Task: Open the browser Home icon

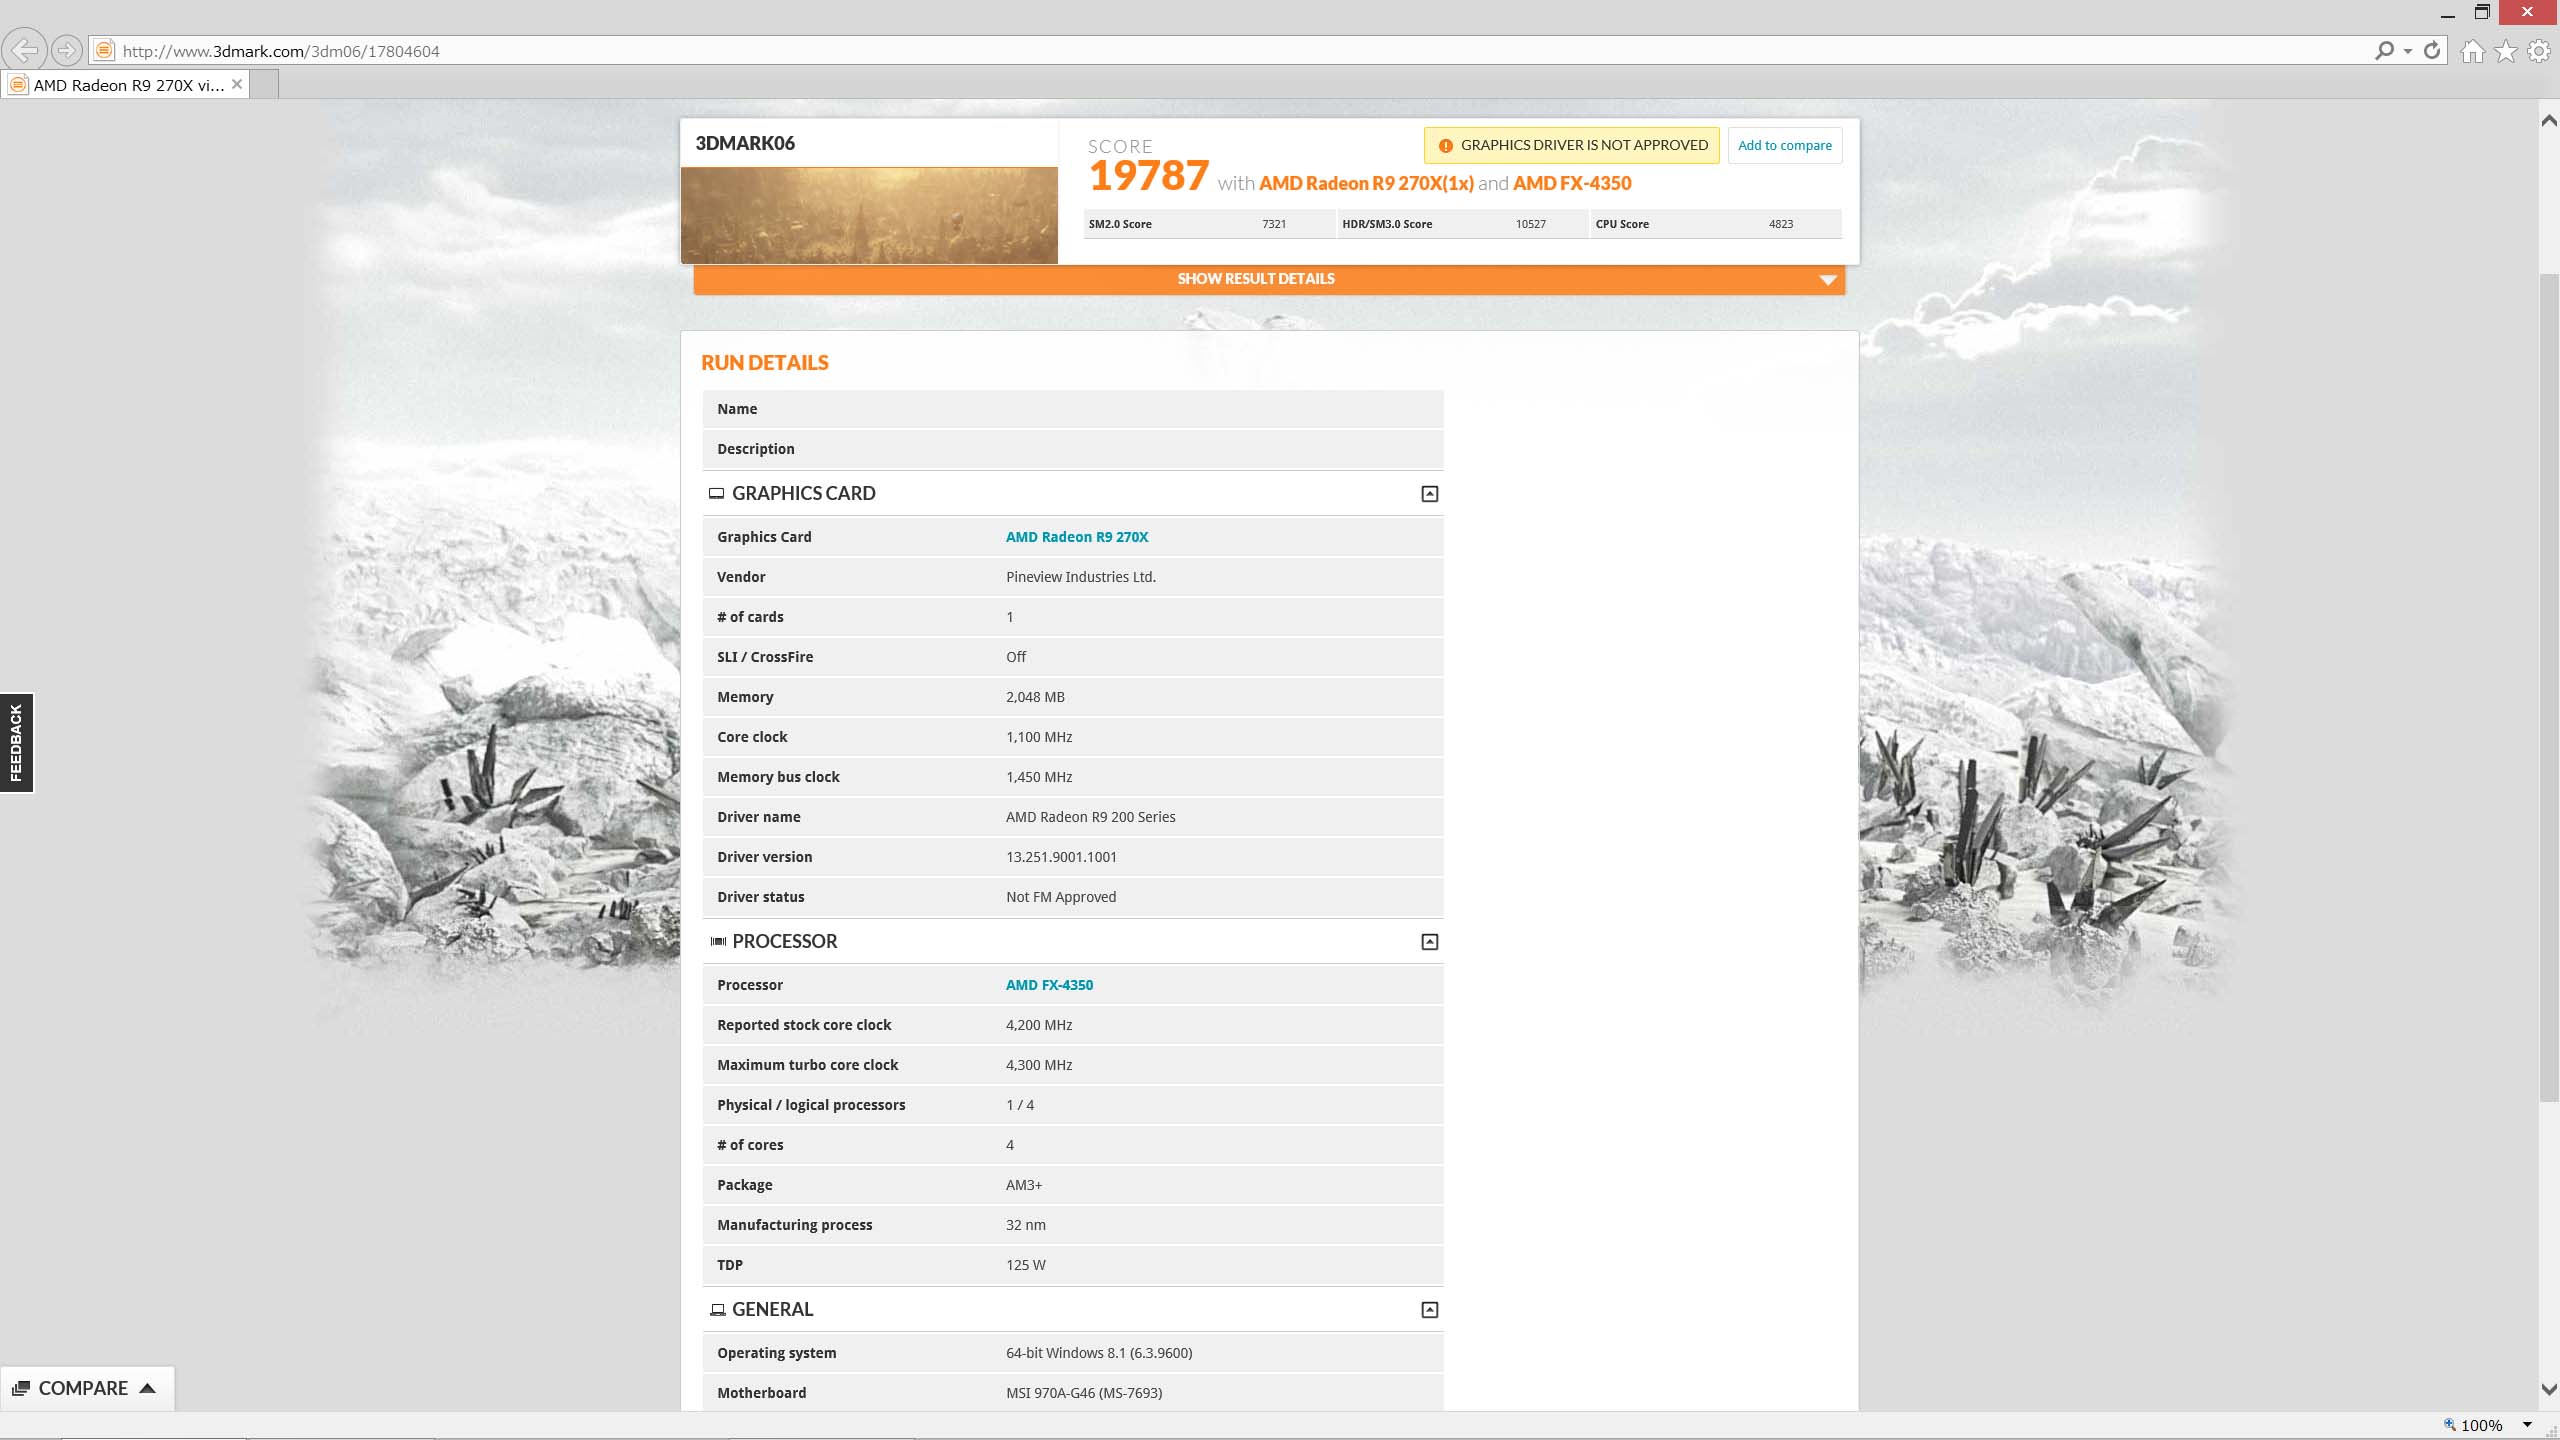Action: coord(2472,51)
